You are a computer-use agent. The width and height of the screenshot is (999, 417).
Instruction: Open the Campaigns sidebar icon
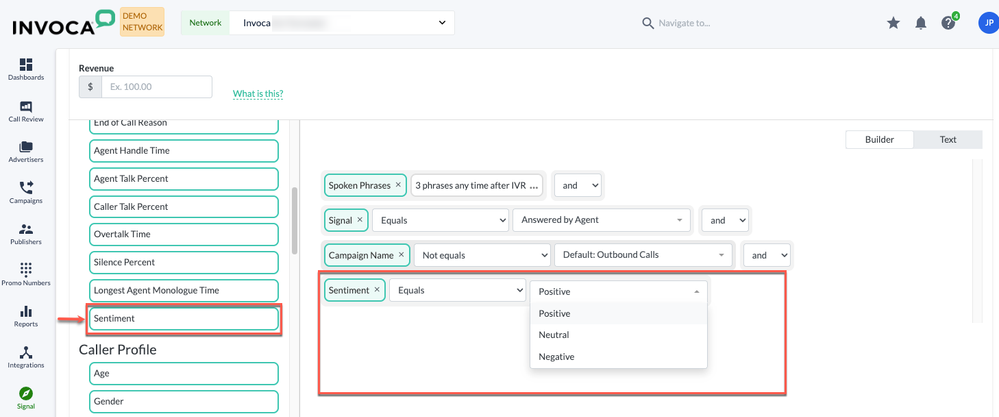tap(26, 193)
